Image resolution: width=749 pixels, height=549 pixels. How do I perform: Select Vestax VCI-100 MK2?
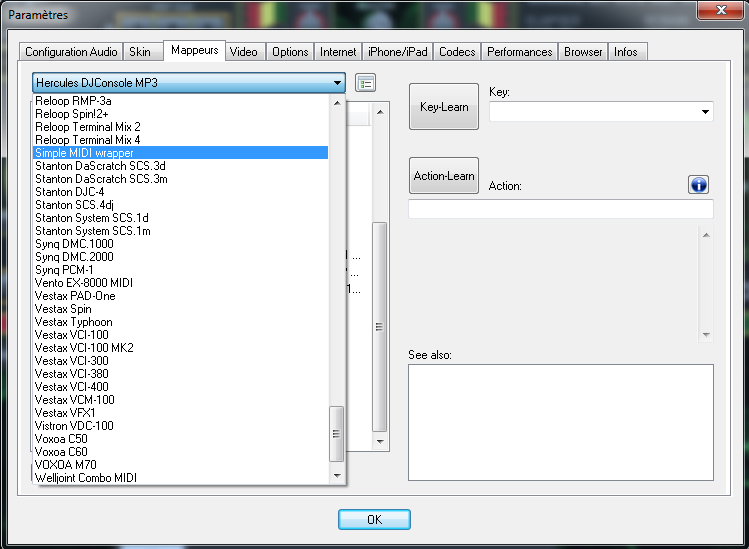pyautogui.click(x=181, y=348)
